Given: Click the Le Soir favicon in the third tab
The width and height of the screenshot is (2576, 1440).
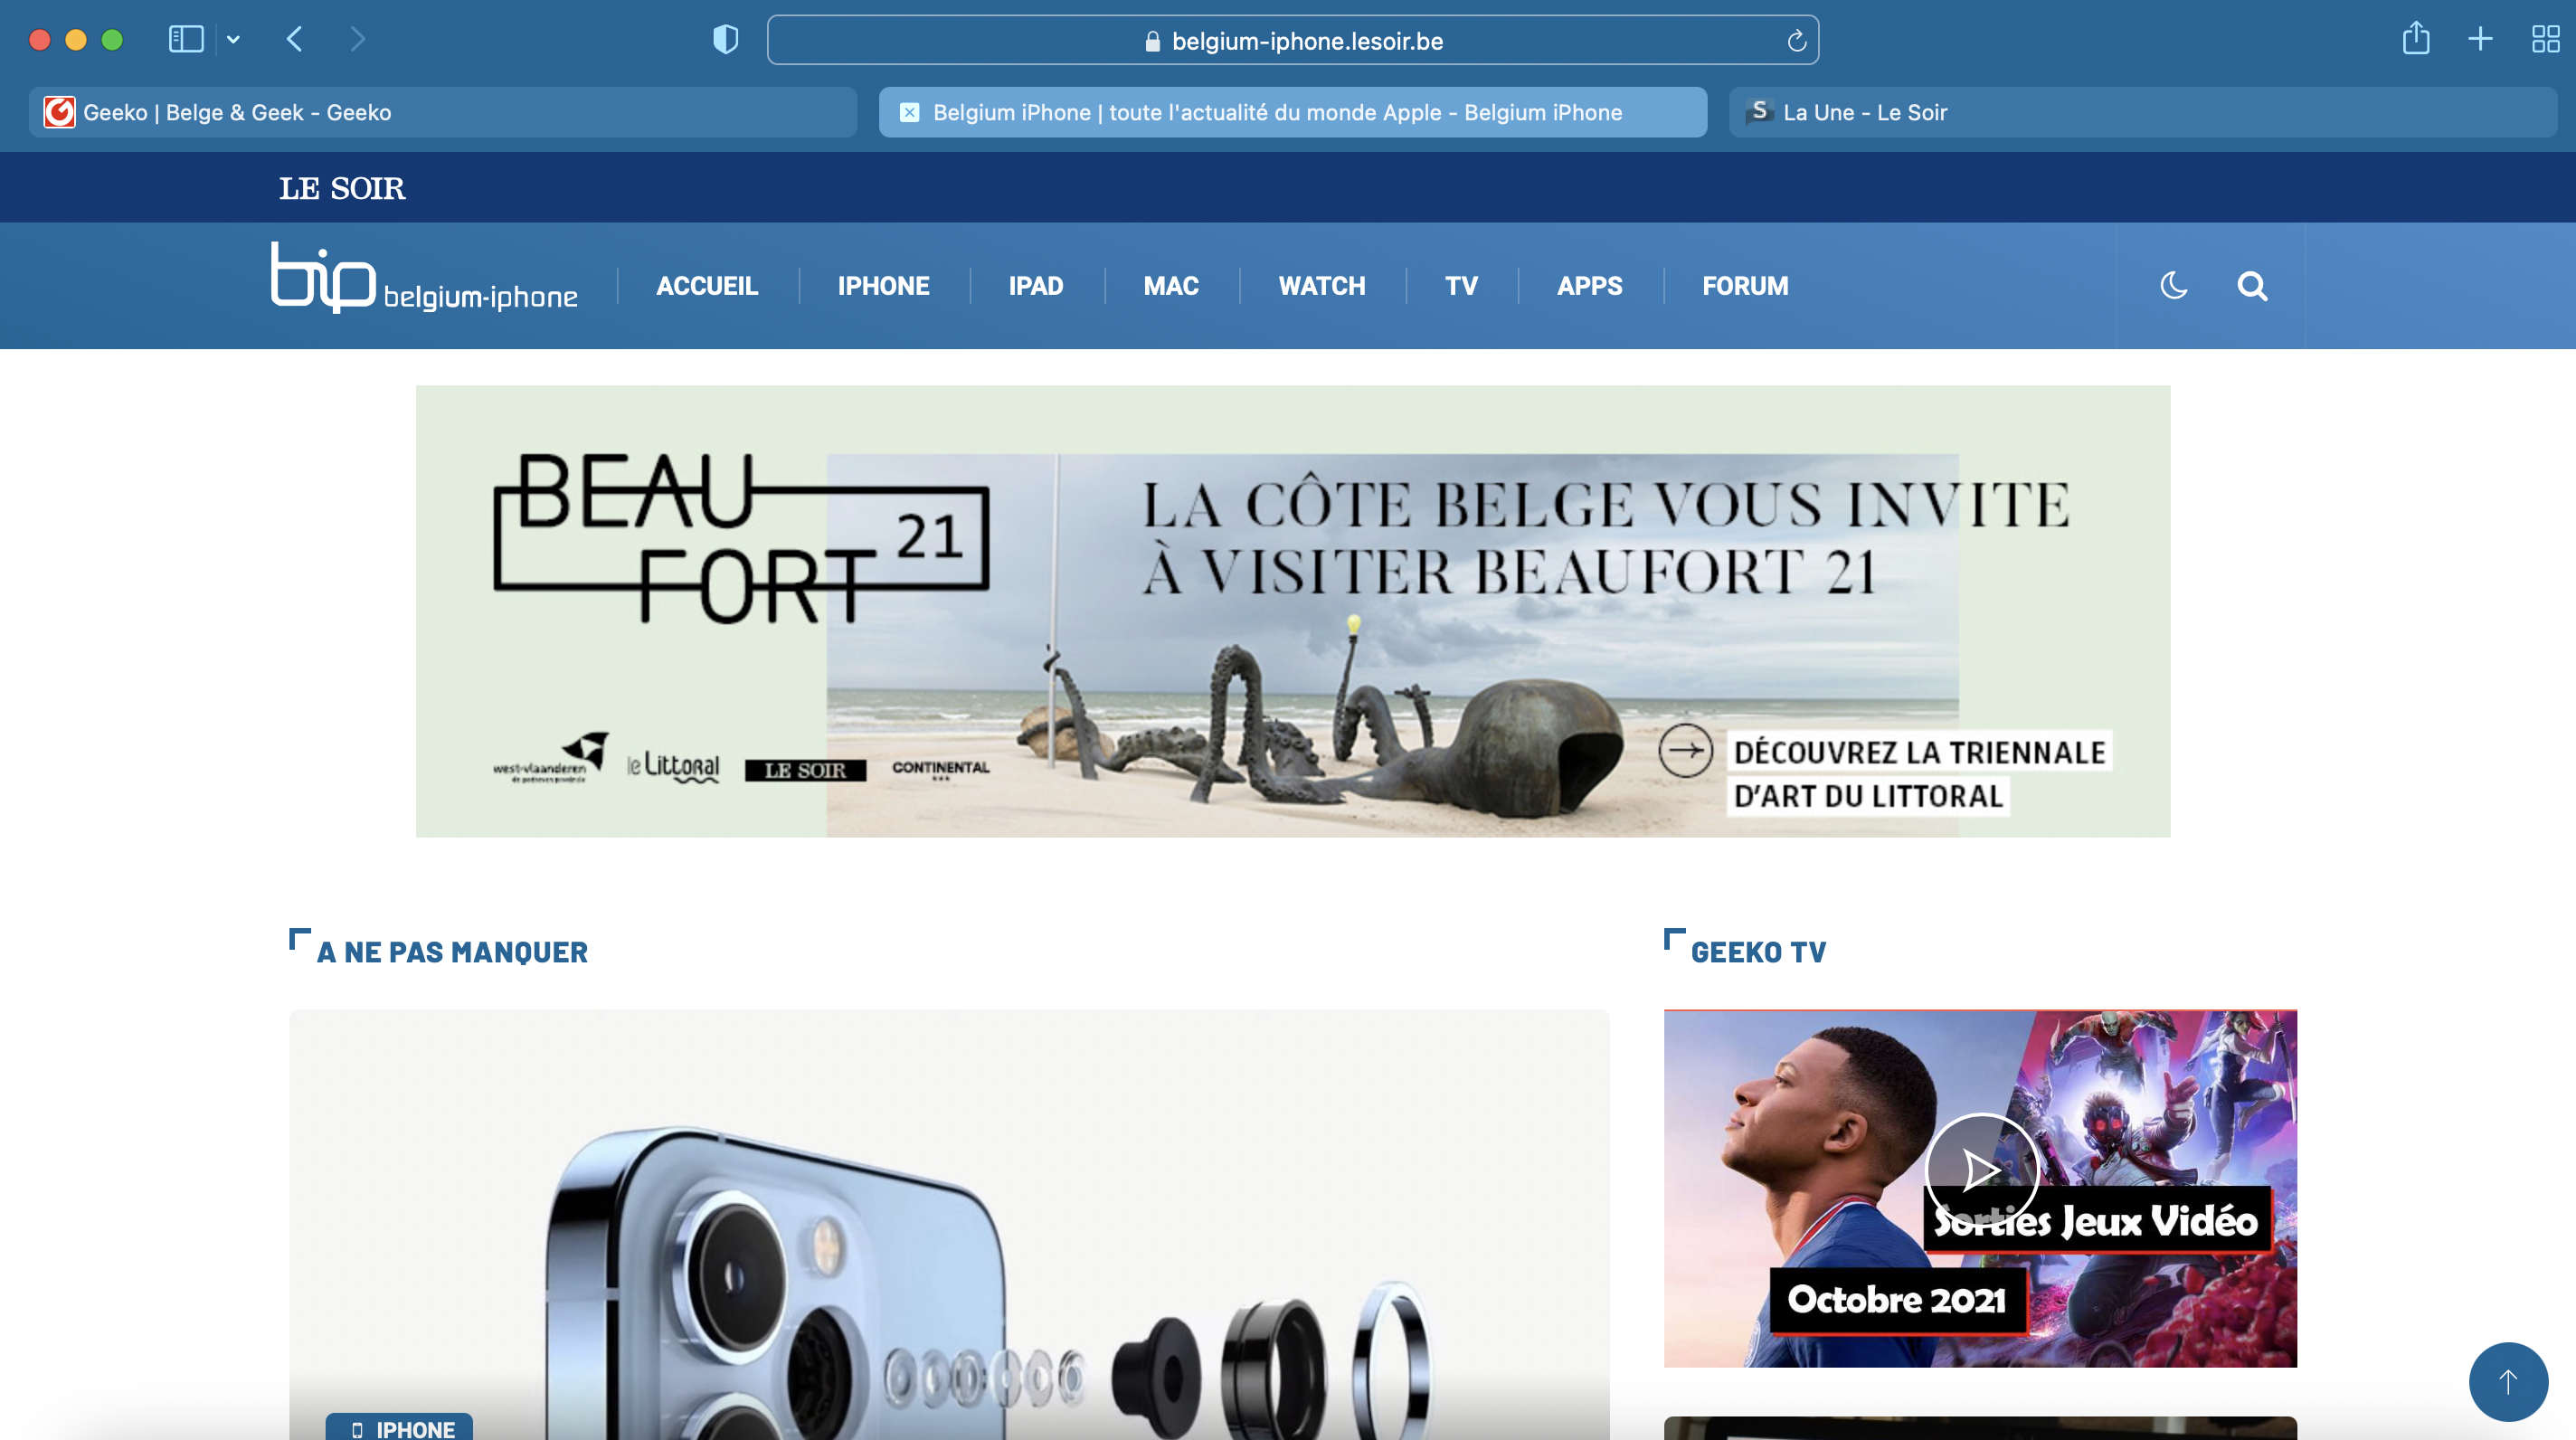Looking at the screenshot, I should tap(1759, 111).
